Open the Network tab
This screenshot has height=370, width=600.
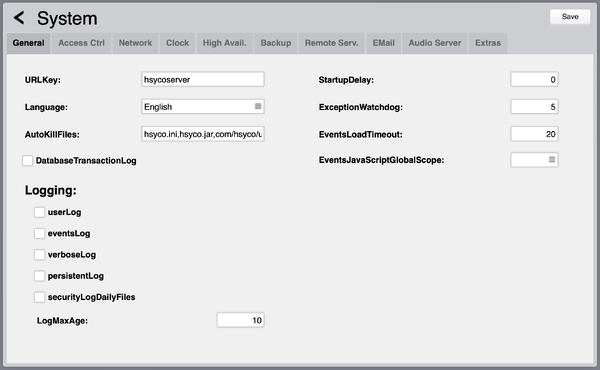pos(135,43)
